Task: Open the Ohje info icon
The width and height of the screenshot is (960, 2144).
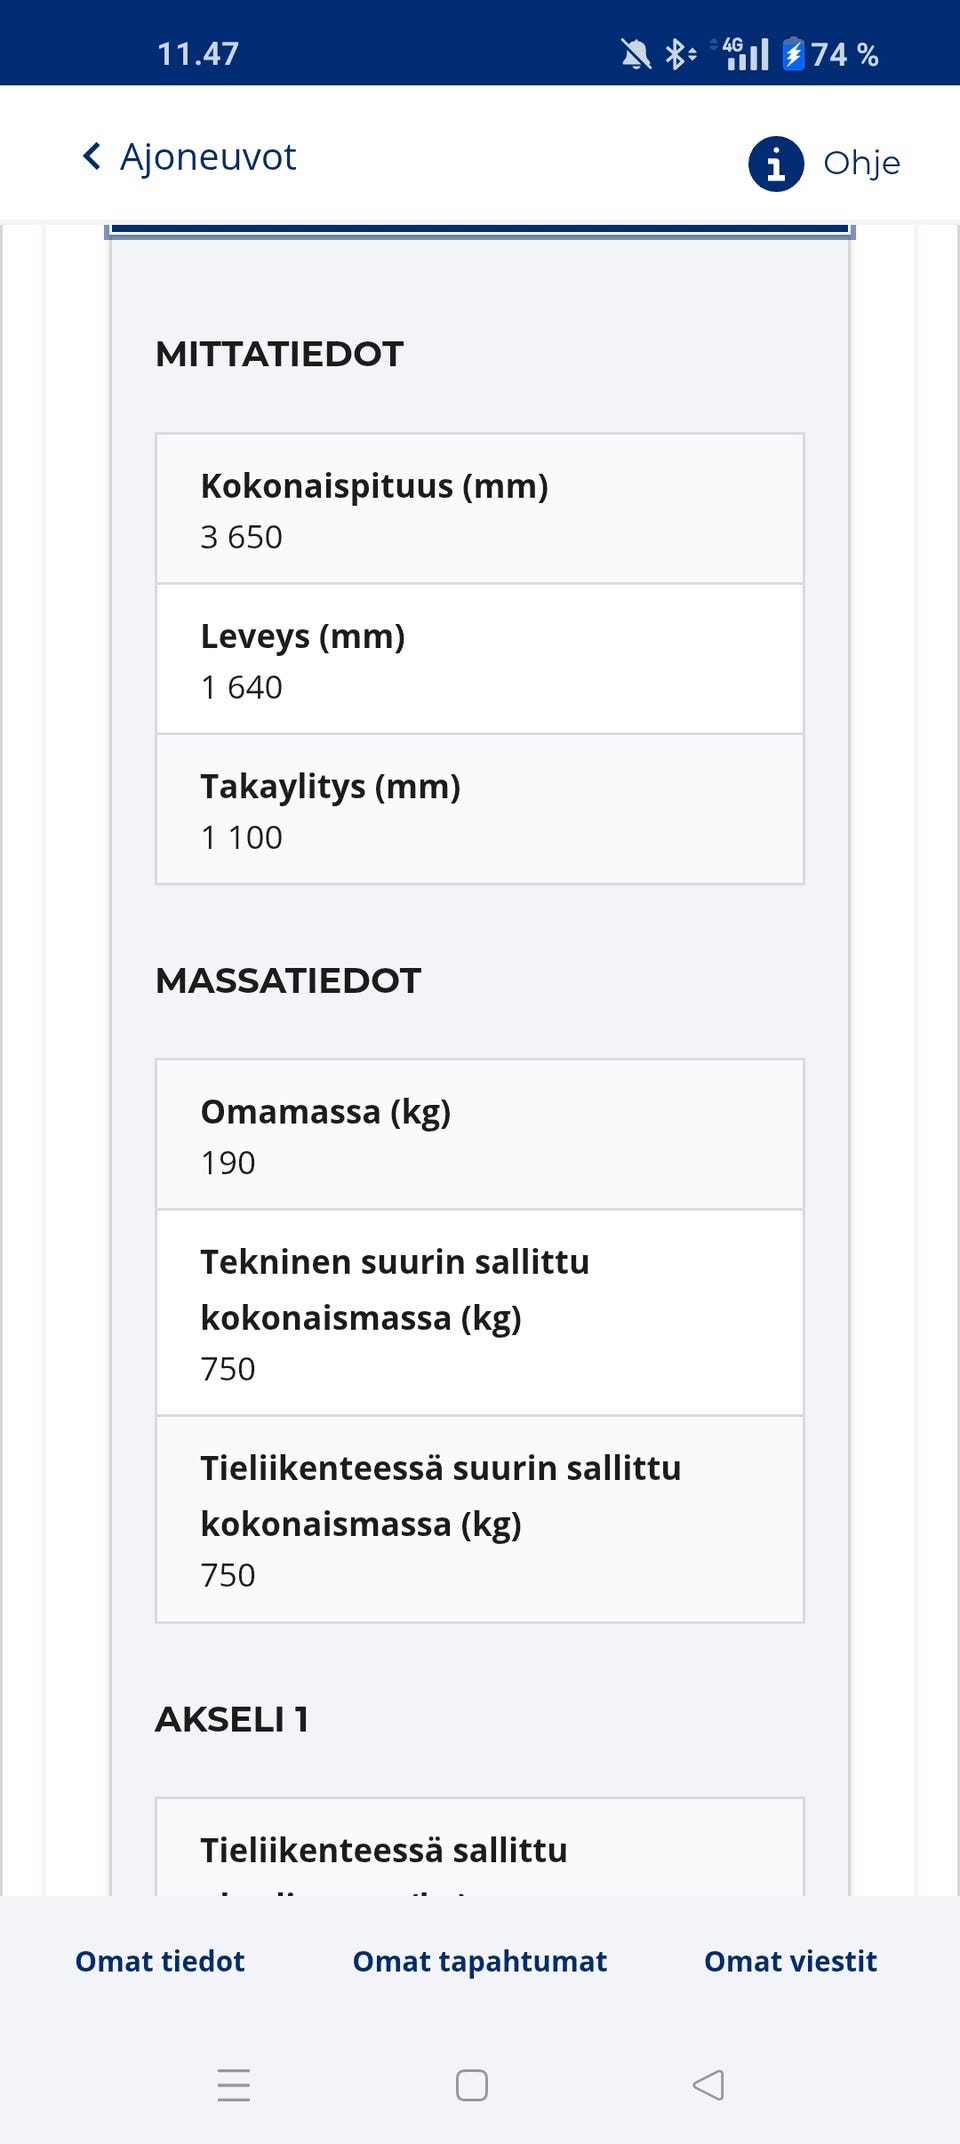Action: click(776, 164)
